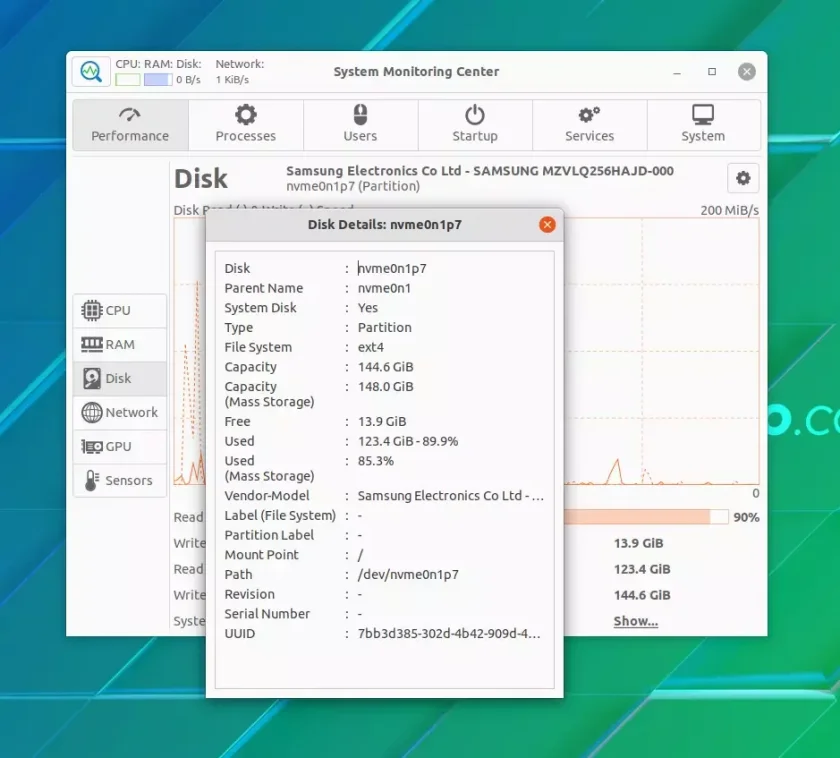Image resolution: width=840 pixels, height=758 pixels.
Task: Open disk settings gear menu
Action: click(742, 178)
